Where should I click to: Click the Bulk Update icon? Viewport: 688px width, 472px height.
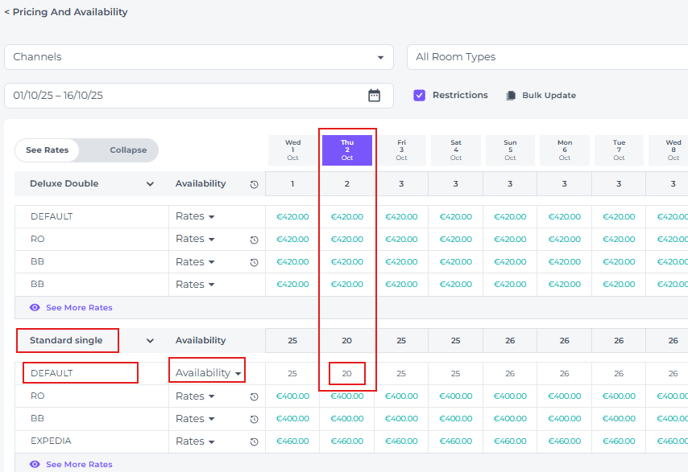(x=510, y=96)
